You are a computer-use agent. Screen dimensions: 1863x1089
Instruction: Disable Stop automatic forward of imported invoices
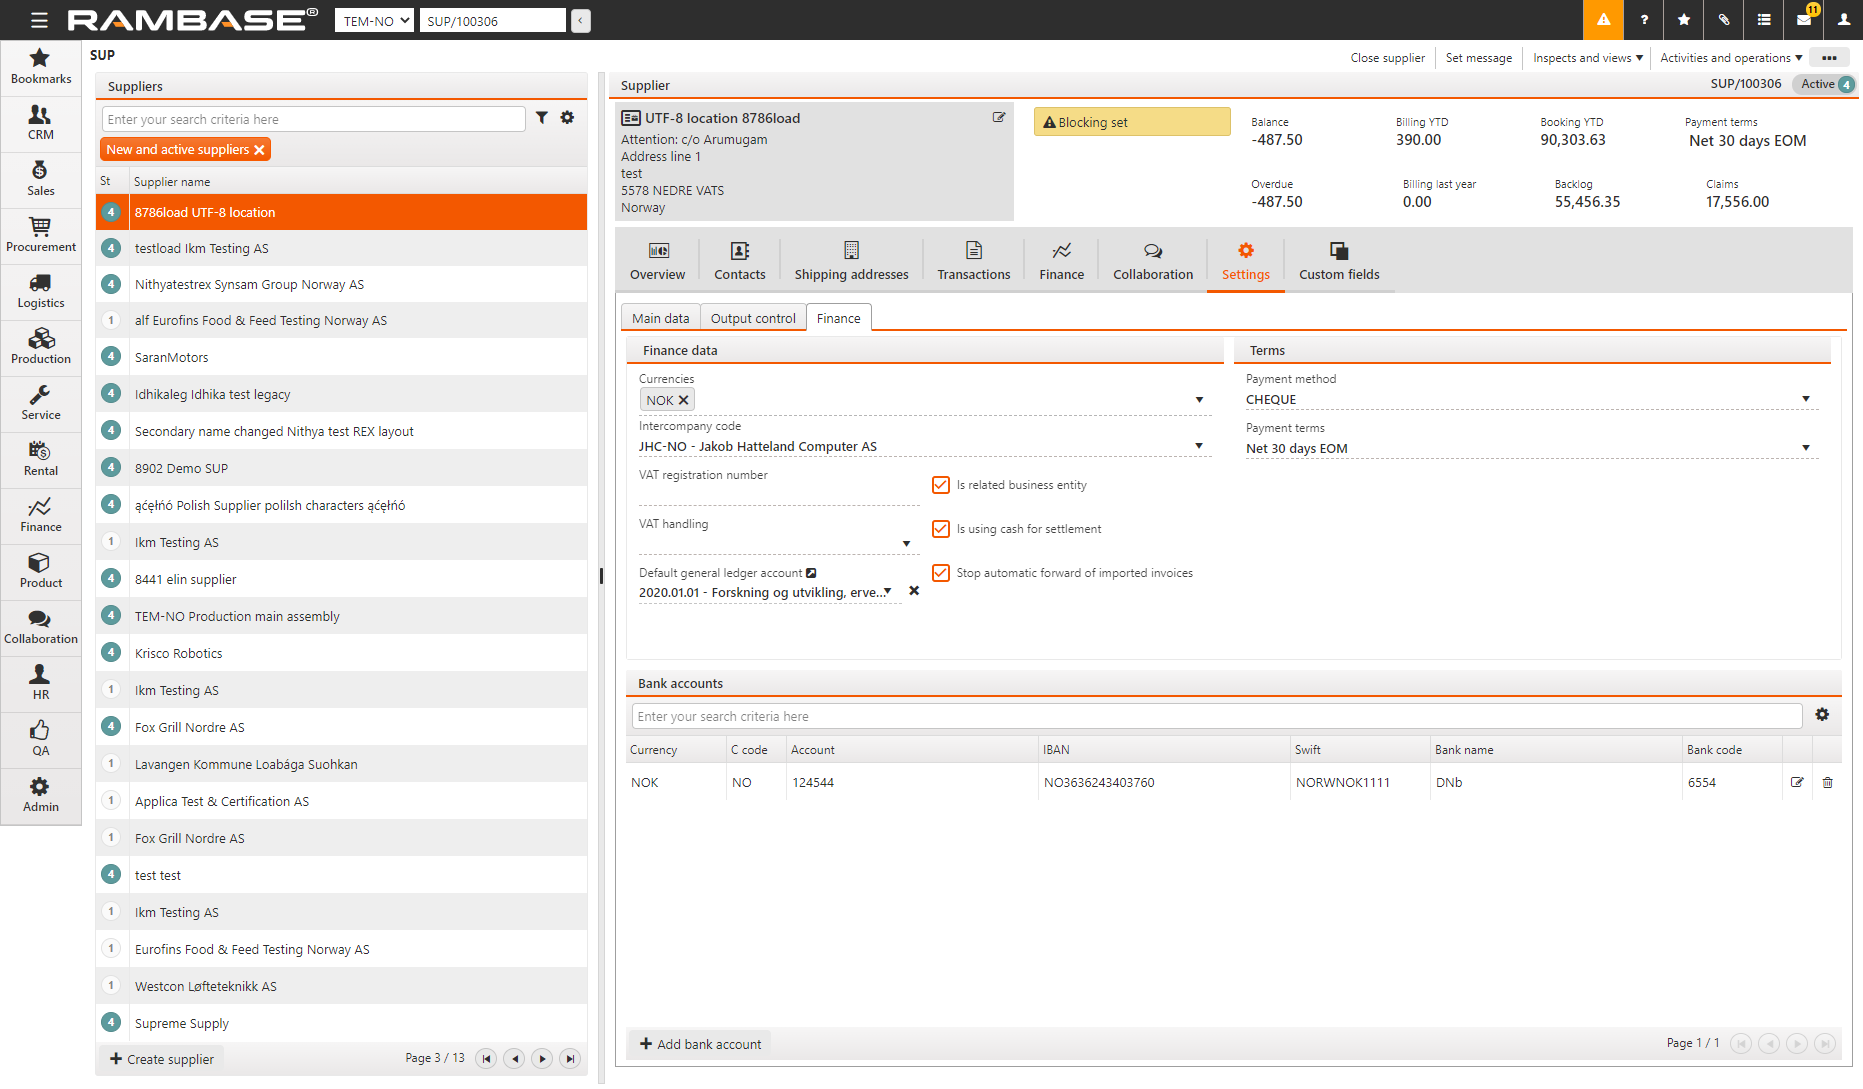click(941, 573)
